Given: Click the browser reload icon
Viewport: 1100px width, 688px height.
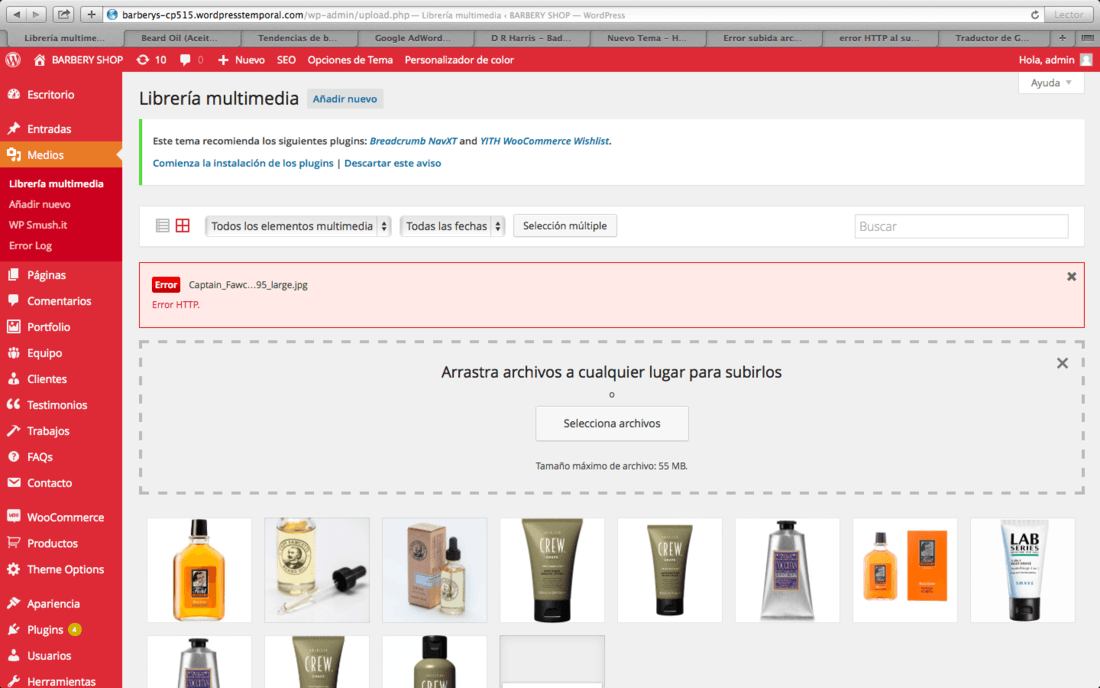Looking at the screenshot, I should [x=1035, y=15].
